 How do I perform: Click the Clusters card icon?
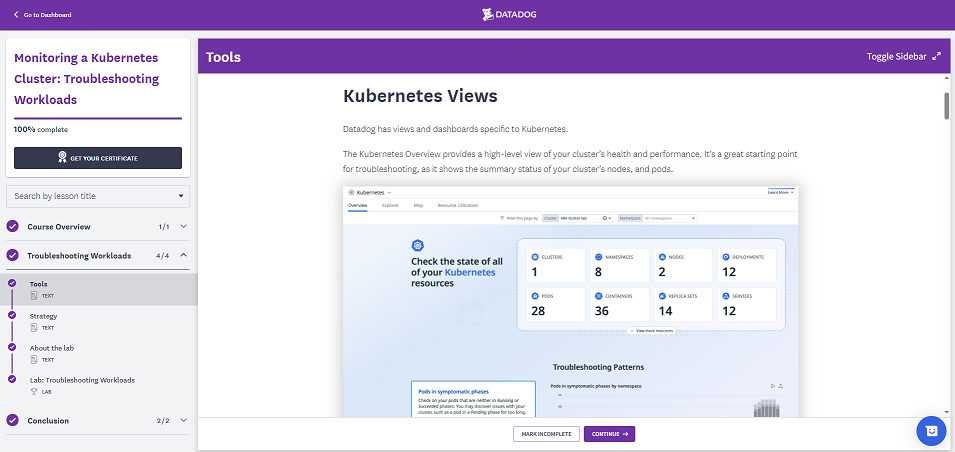[x=535, y=257]
